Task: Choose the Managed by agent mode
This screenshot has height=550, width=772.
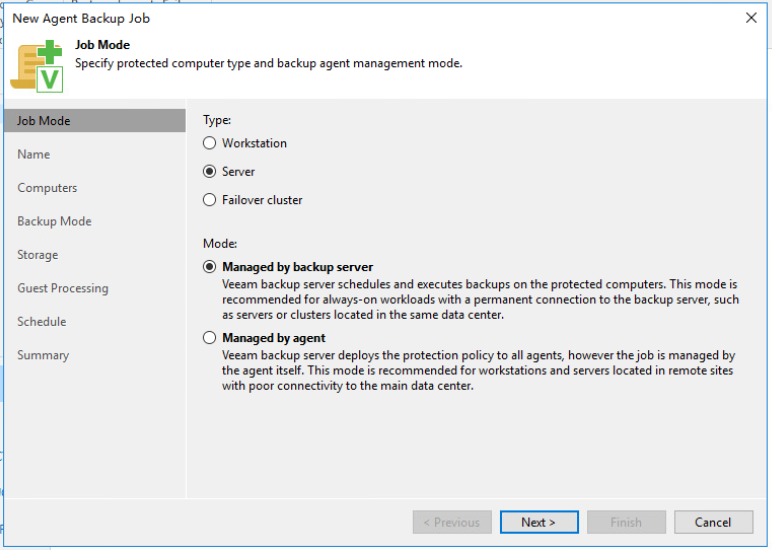Action: click(x=210, y=338)
